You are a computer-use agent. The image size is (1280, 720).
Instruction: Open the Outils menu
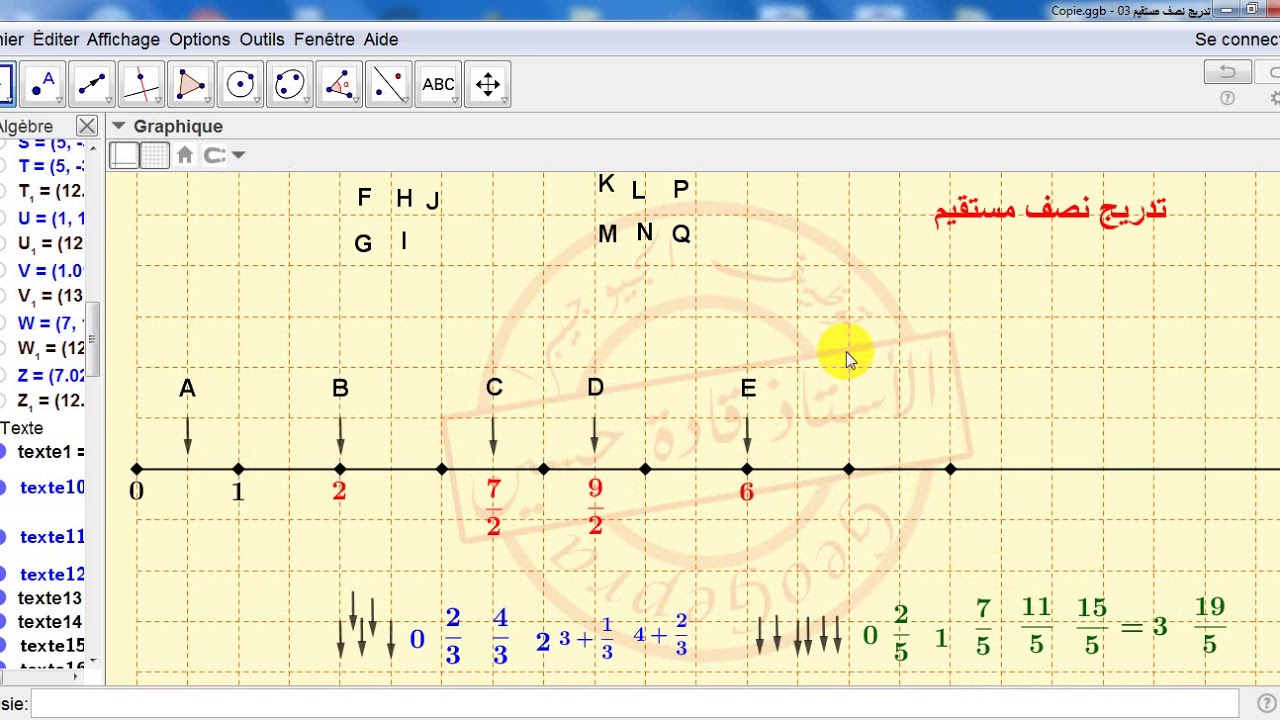click(262, 39)
